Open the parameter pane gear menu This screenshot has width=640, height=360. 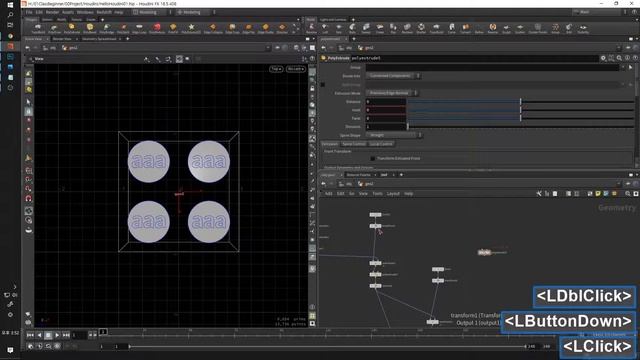click(603, 58)
